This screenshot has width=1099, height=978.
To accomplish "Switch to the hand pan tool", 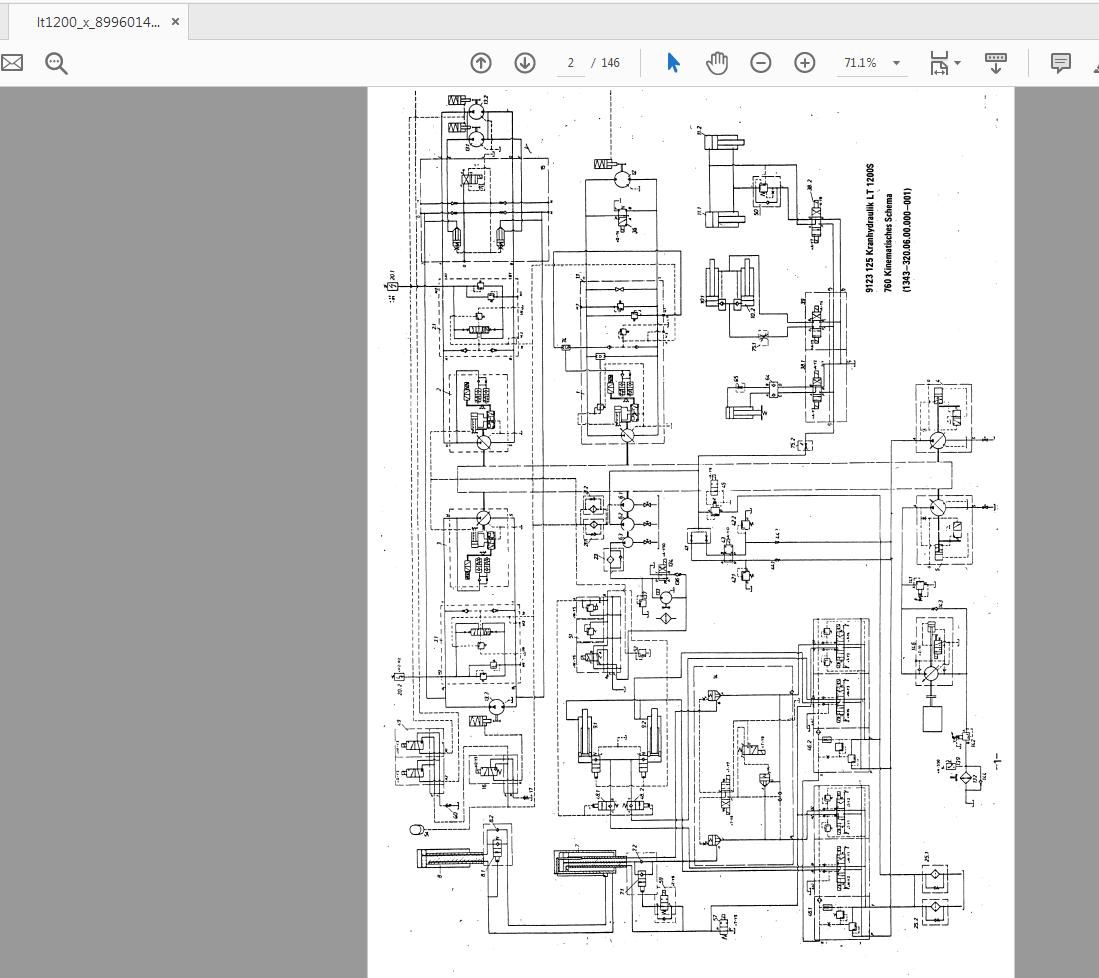I will (717, 63).
